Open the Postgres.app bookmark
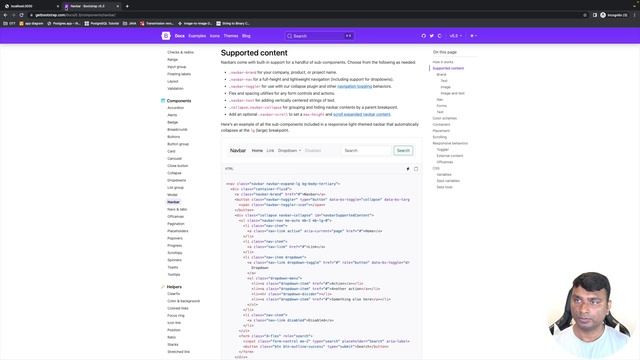Image resolution: width=640 pixels, height=360 pixels. (x=64, y=23)
